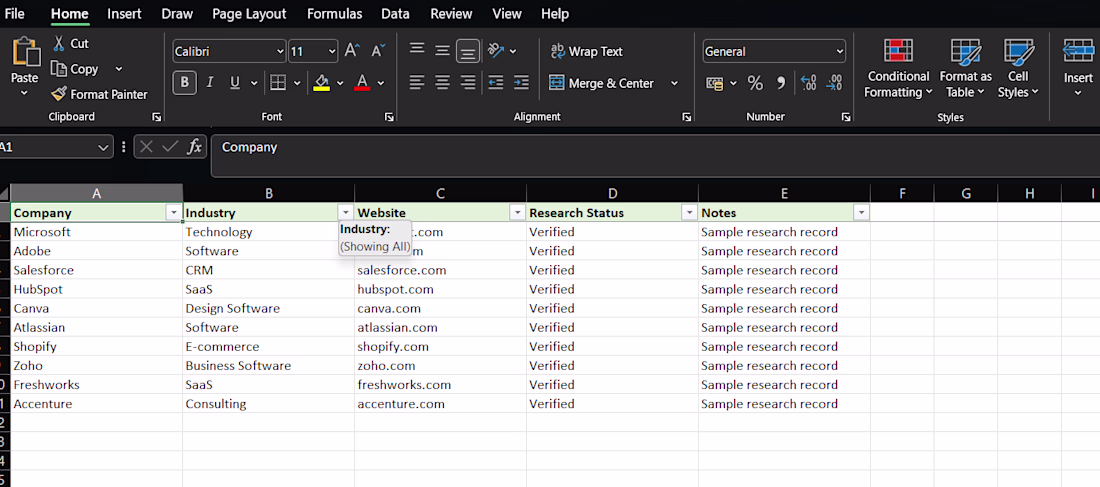The width and height of the screenshot is (1100, 487).
Task: Open the Website column filter dropdown
Action: [517, 213]
